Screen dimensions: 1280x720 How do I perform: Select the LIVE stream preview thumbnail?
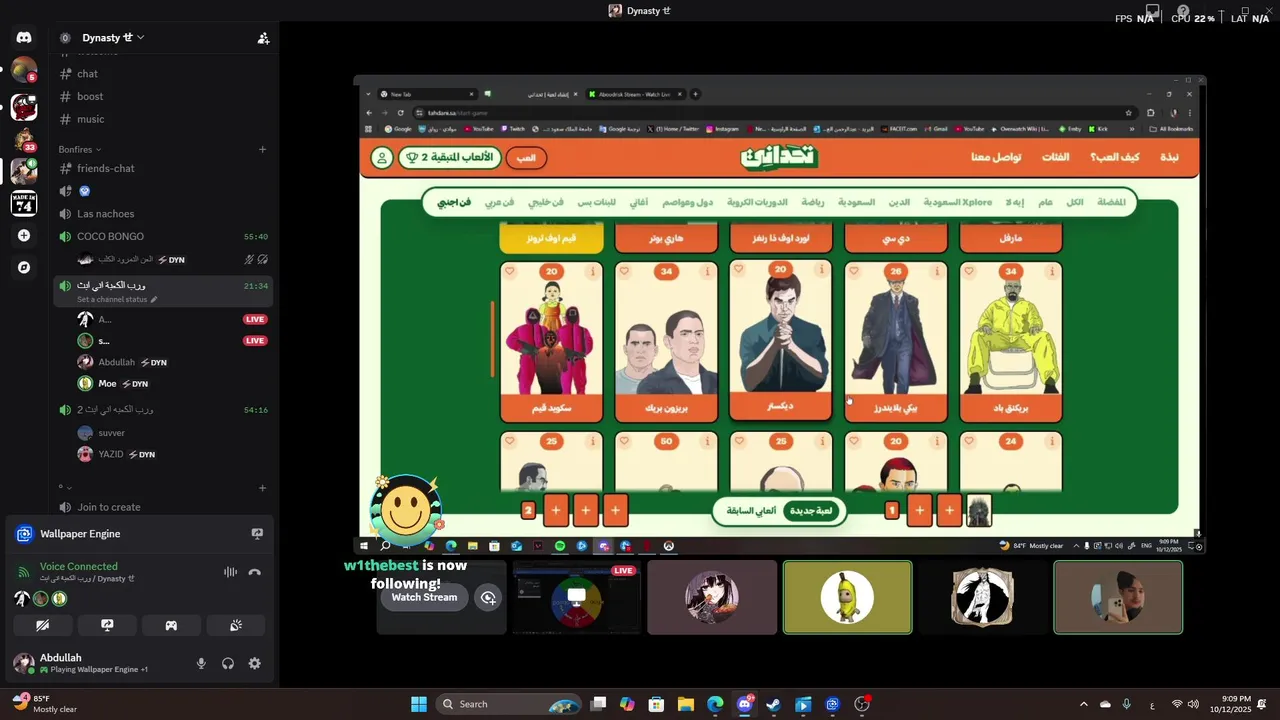[x=576, y=598]
